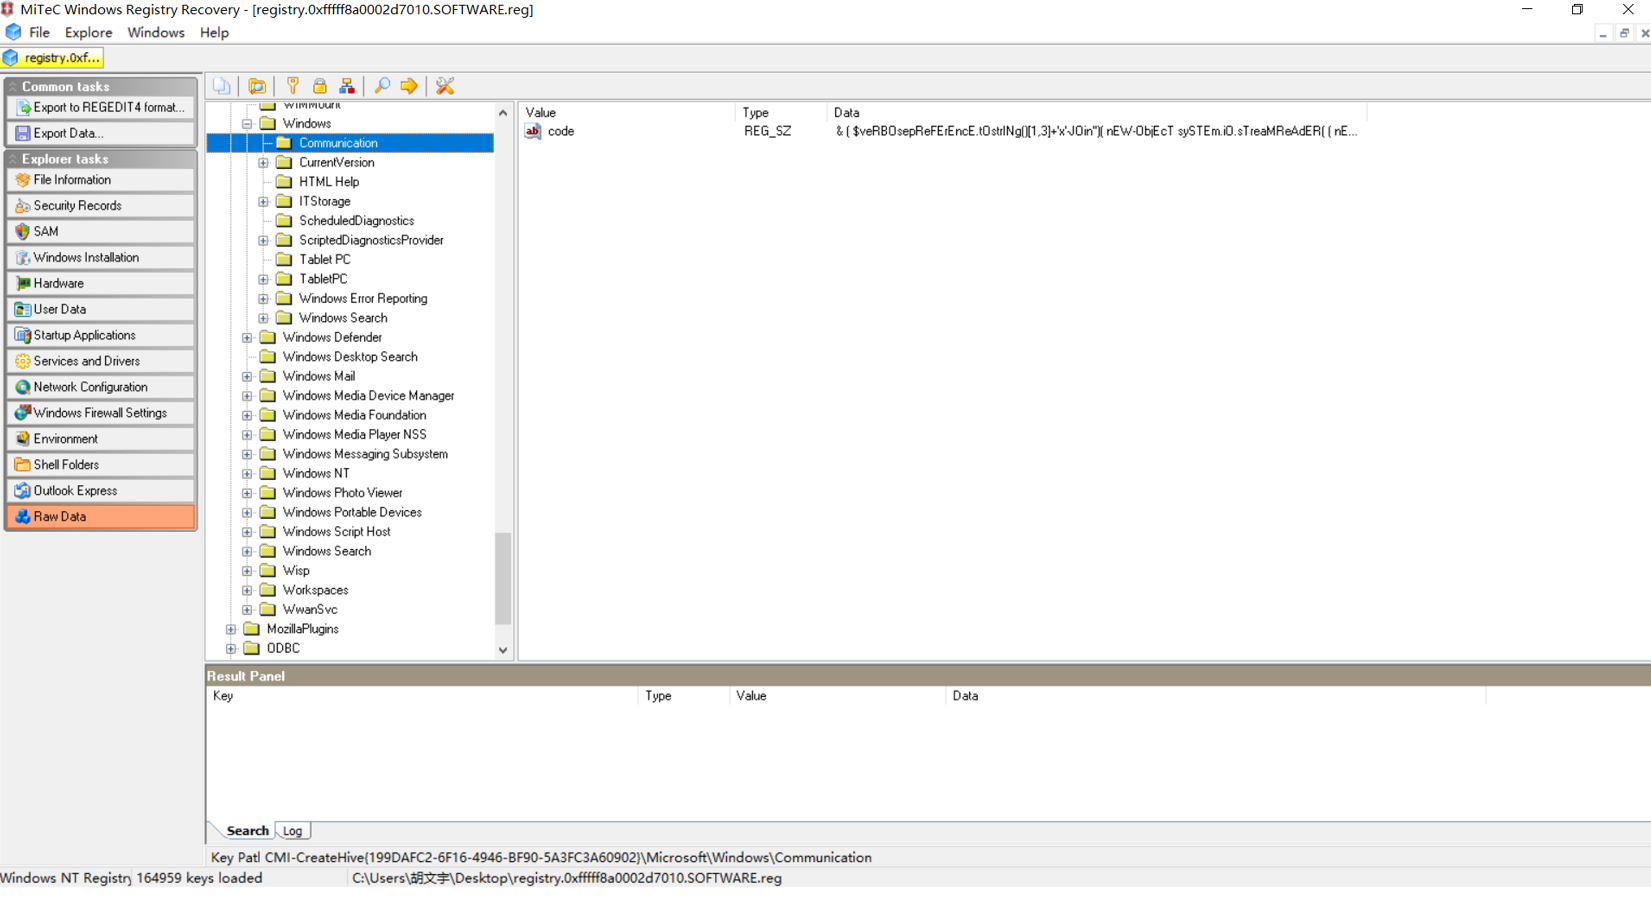The image size is (1651, 898).
Task: Open the Help menu
Action: click(214, 33)
